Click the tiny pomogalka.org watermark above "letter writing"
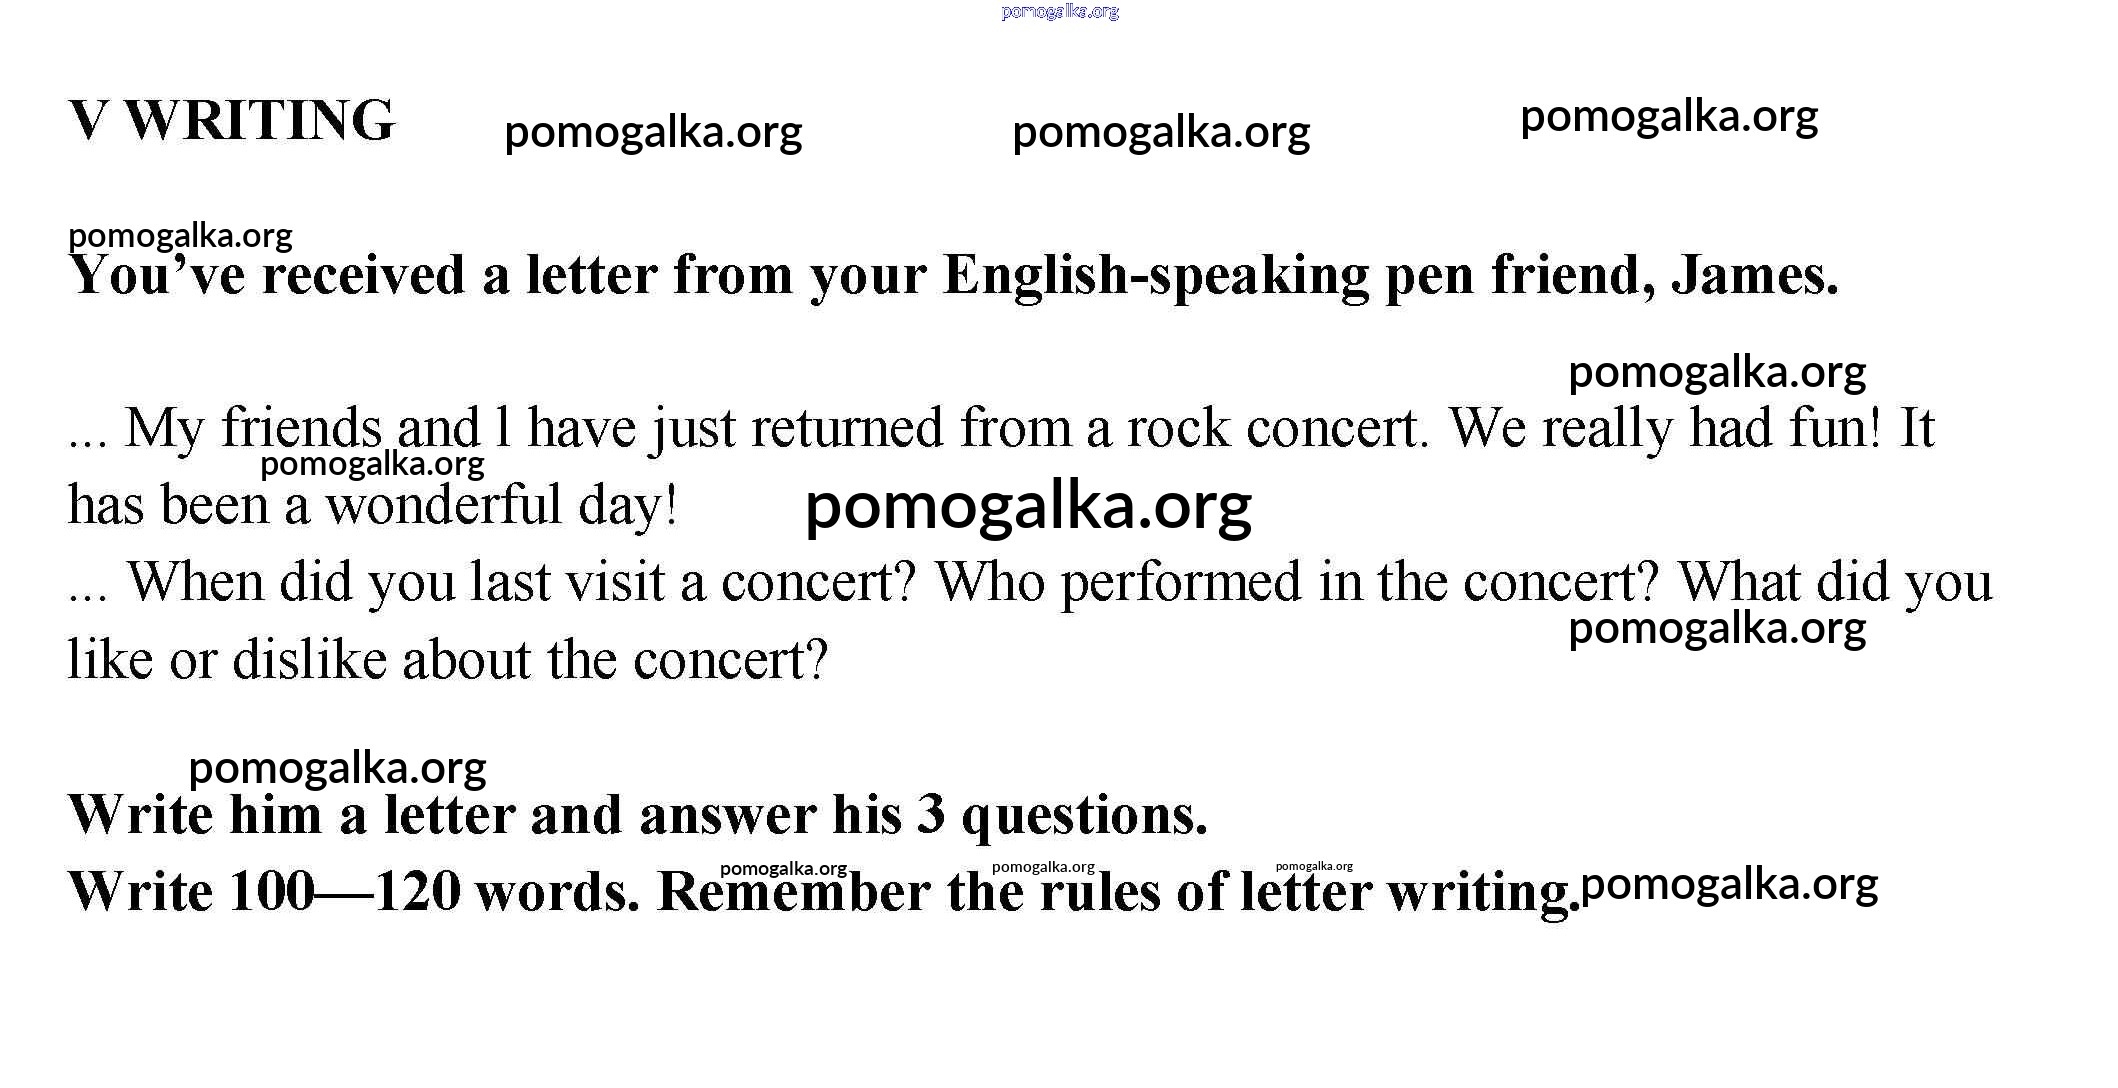The image size is (2118, 1088). pyautogui.click(x=1314, y=866)
